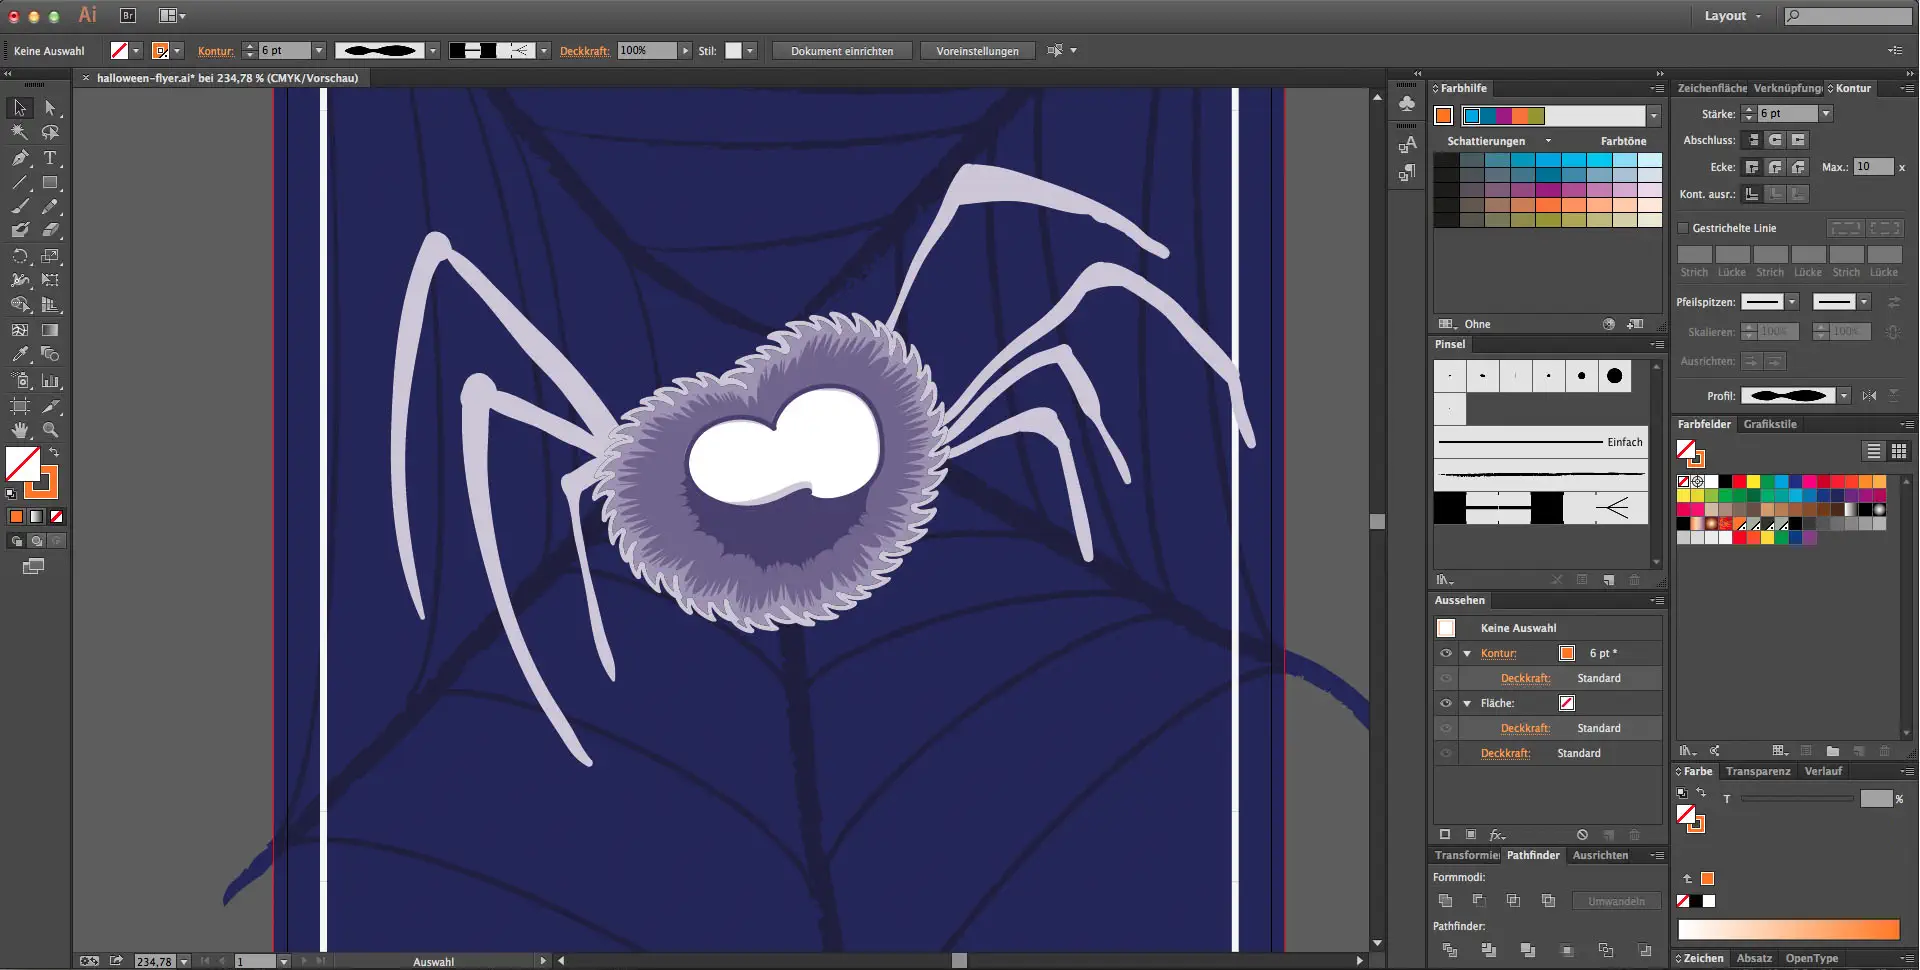
Task: Click the fx effects icon in Aussehen
Action: tap(1497, 835)
